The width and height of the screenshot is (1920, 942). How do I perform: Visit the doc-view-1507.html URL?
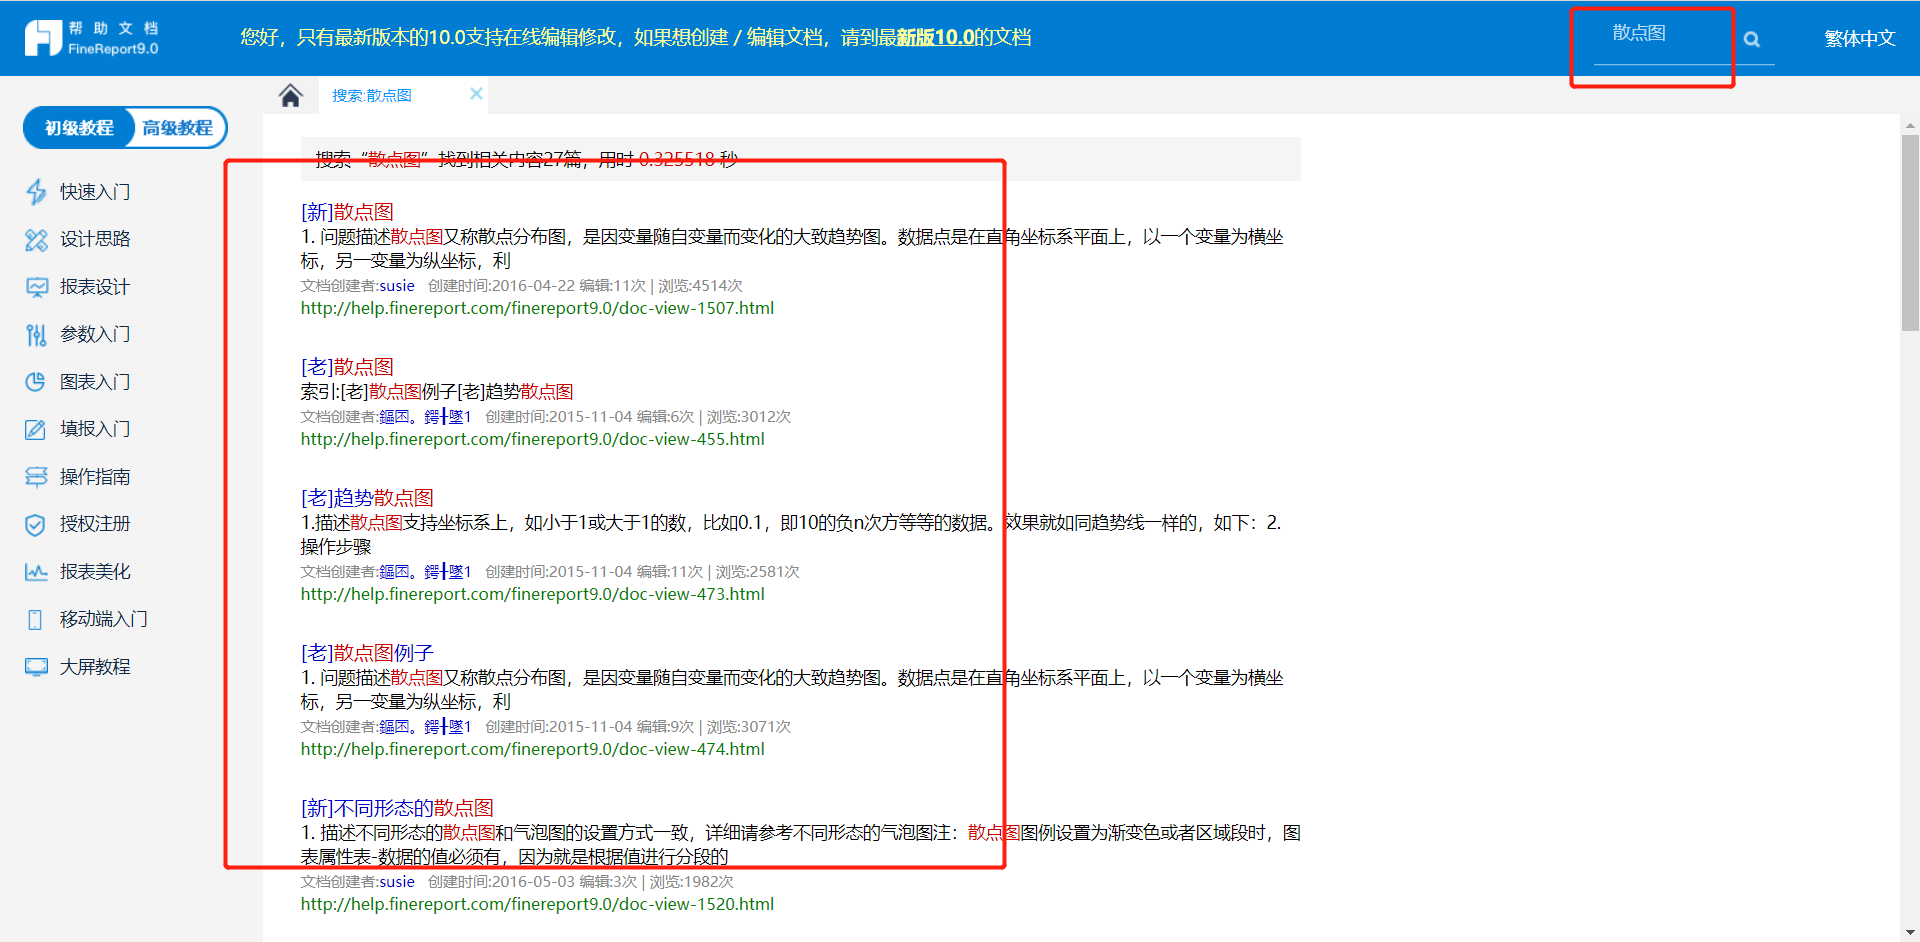tap(537, 308)
